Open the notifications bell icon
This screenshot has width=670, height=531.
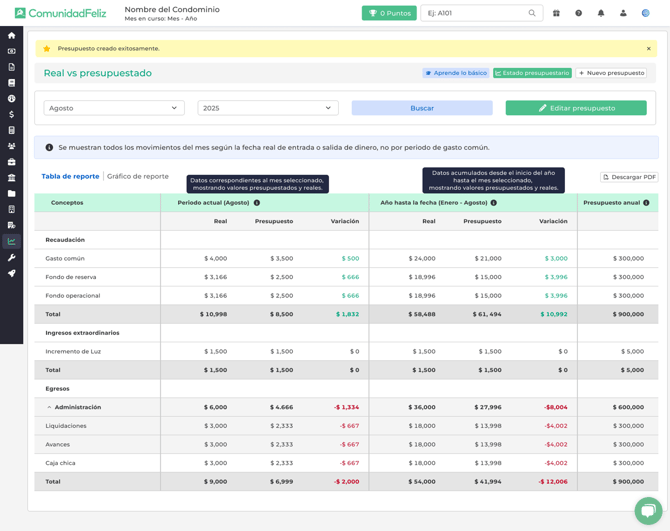coord(601,13)
